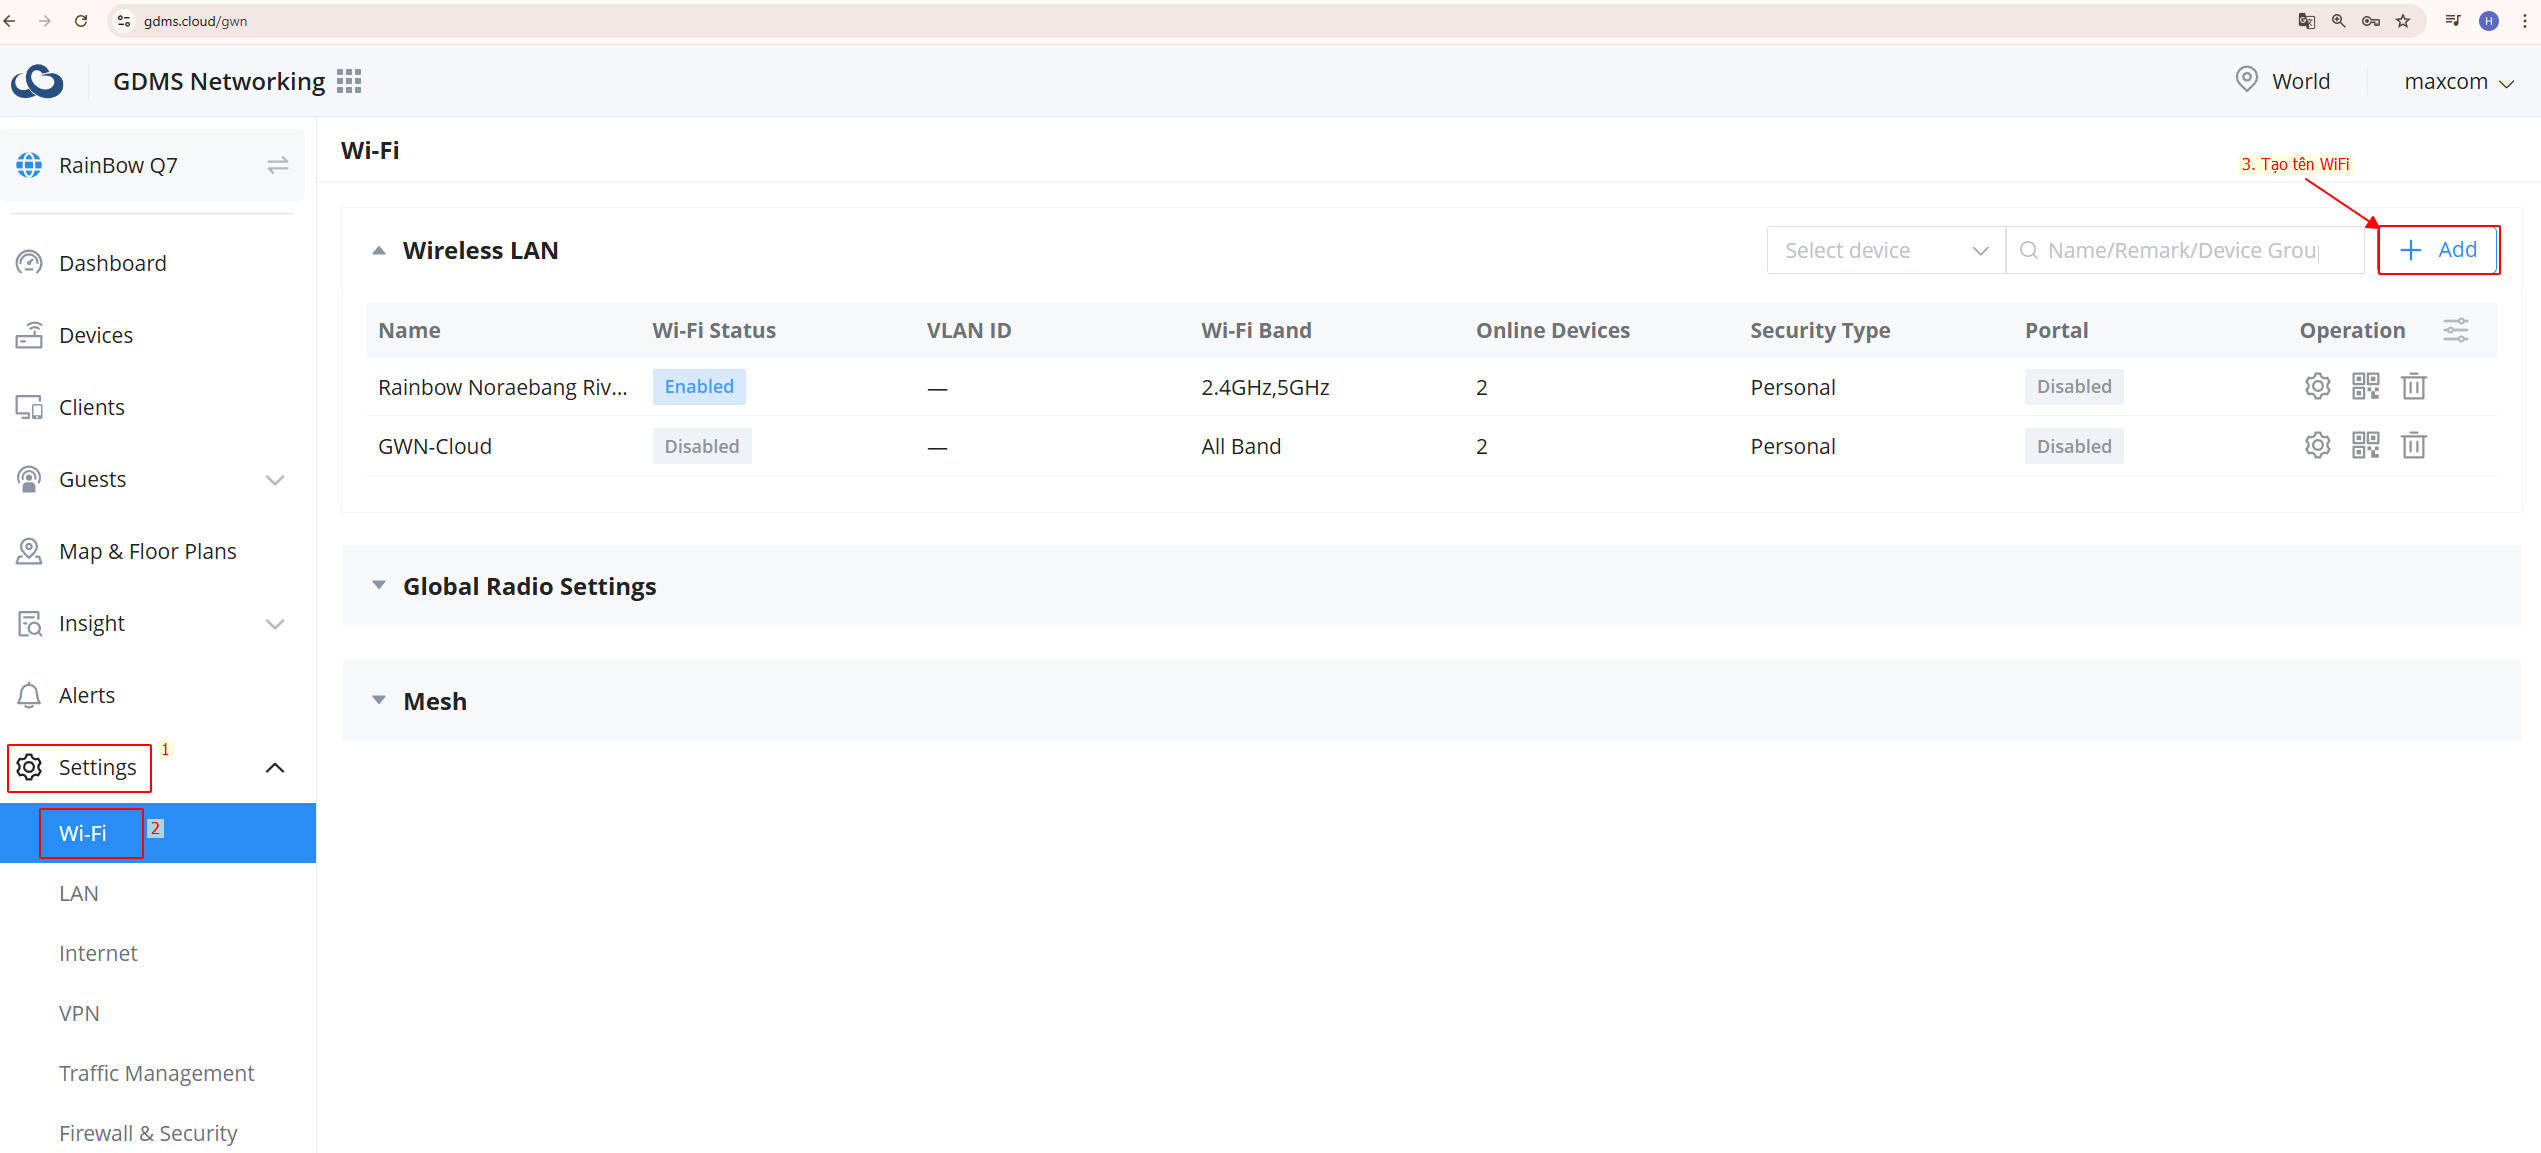Viewport: 2541px width, 1153px height.
Task: Click Add to create Wi-Fi
Action: coord(2438,250)
